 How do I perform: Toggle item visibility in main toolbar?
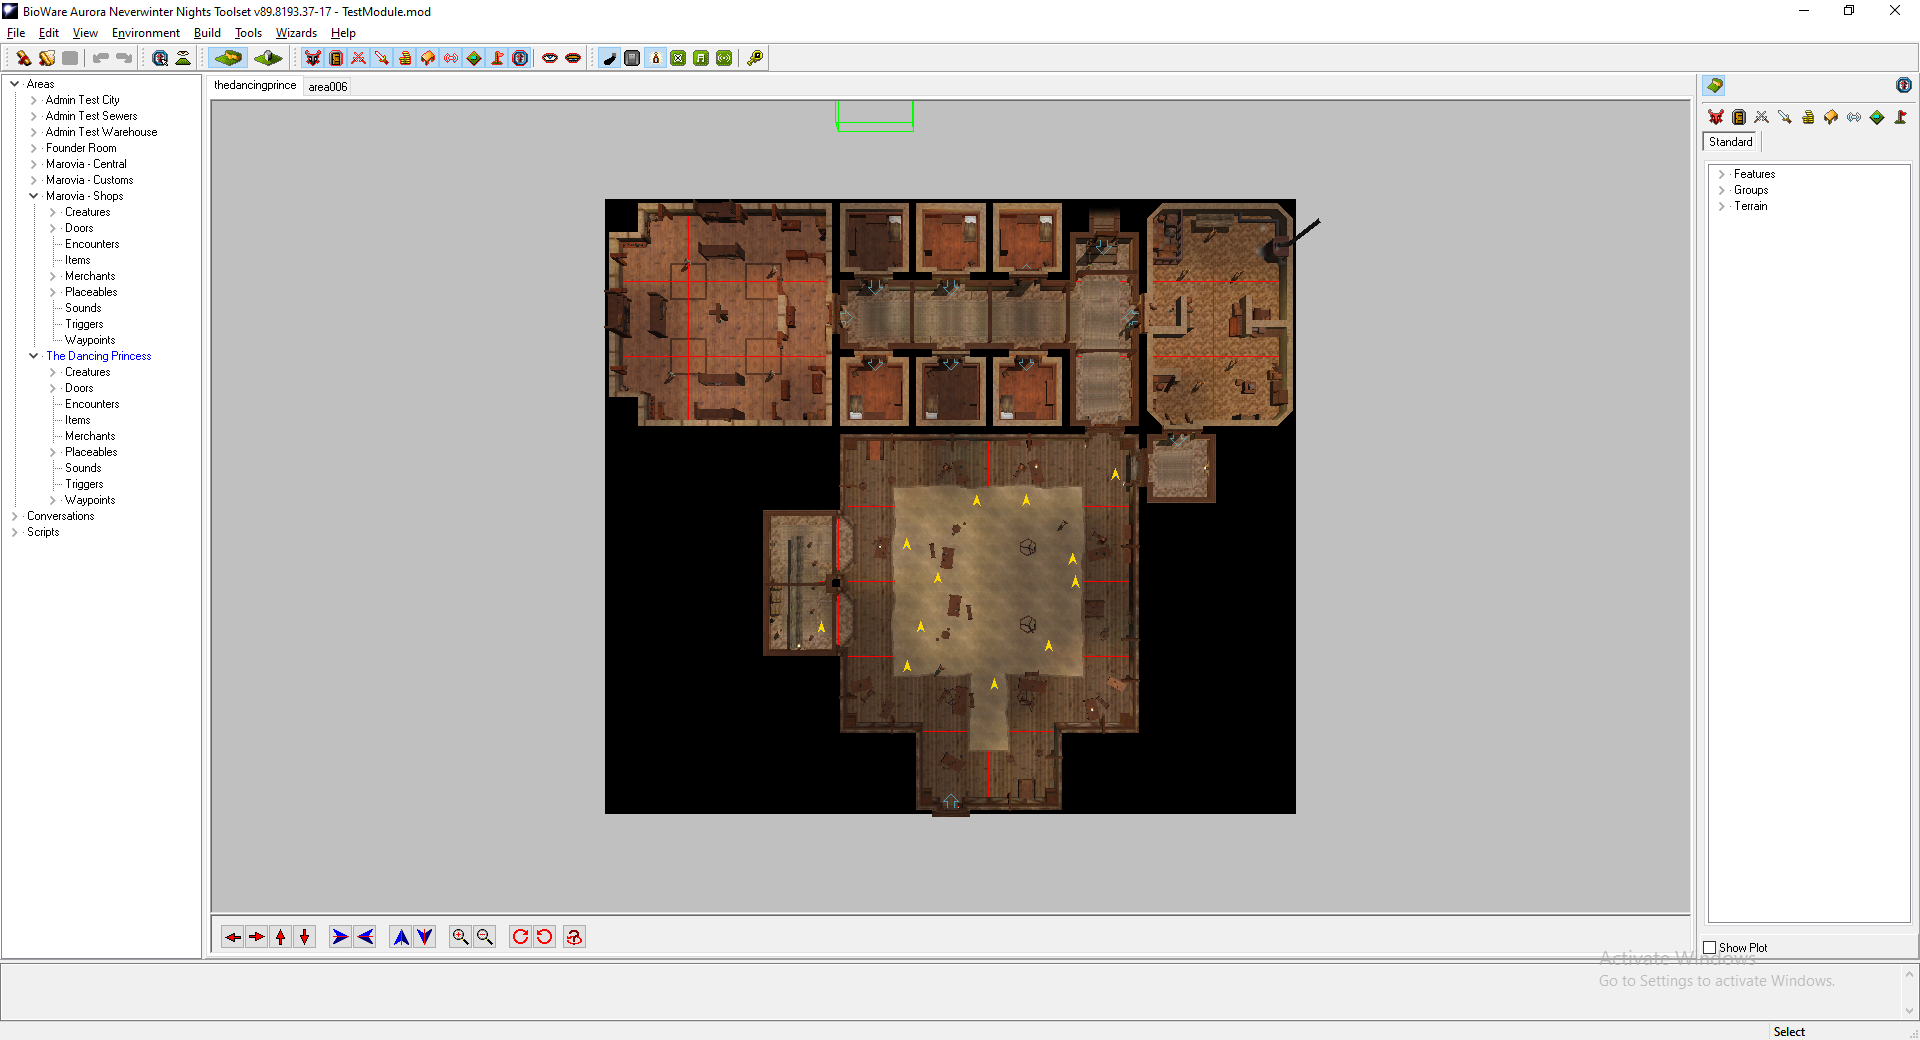(382, 58)
